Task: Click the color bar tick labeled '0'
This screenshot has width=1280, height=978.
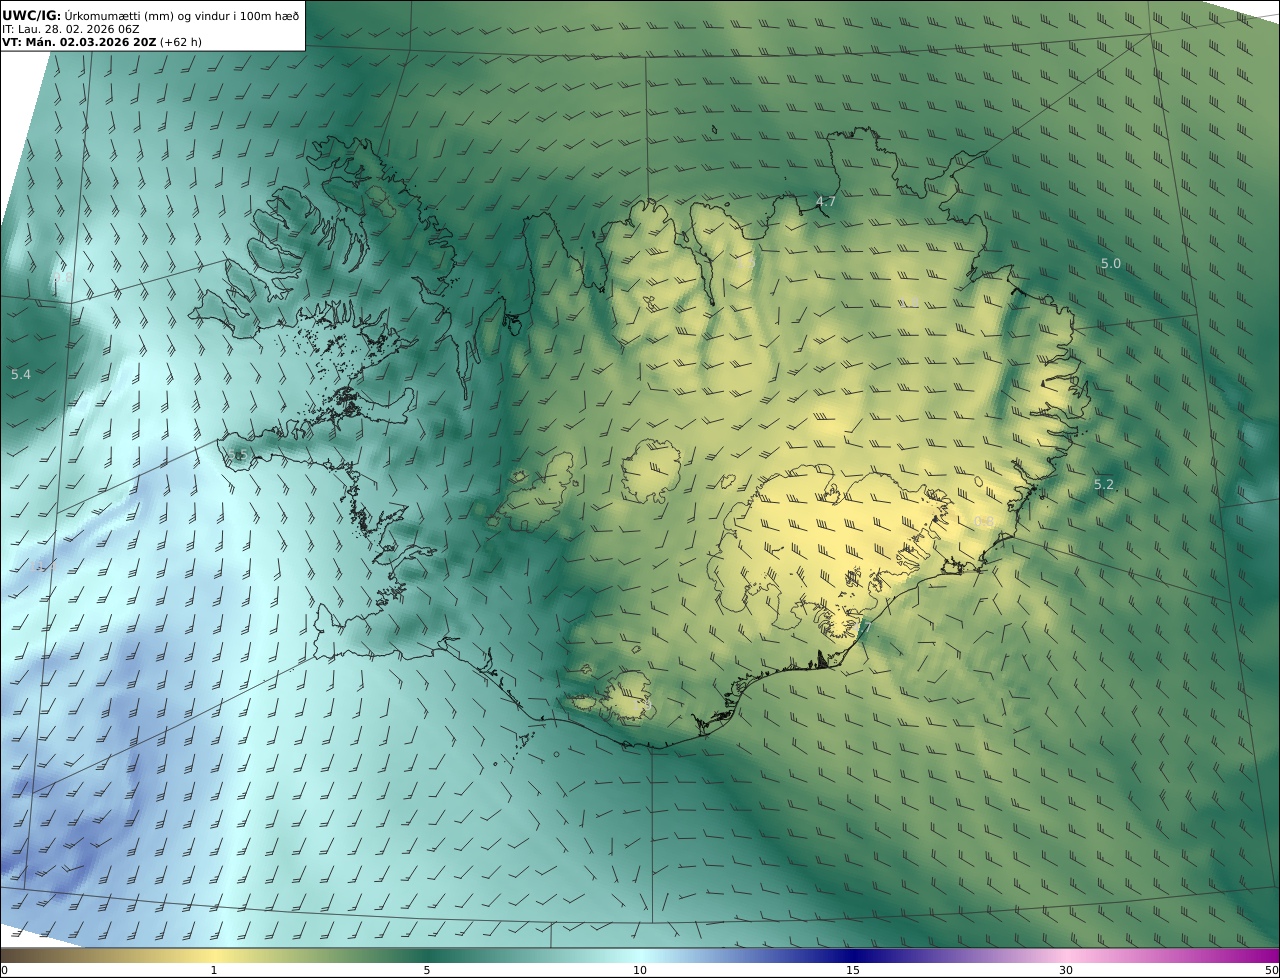Action: click(4, 970)
